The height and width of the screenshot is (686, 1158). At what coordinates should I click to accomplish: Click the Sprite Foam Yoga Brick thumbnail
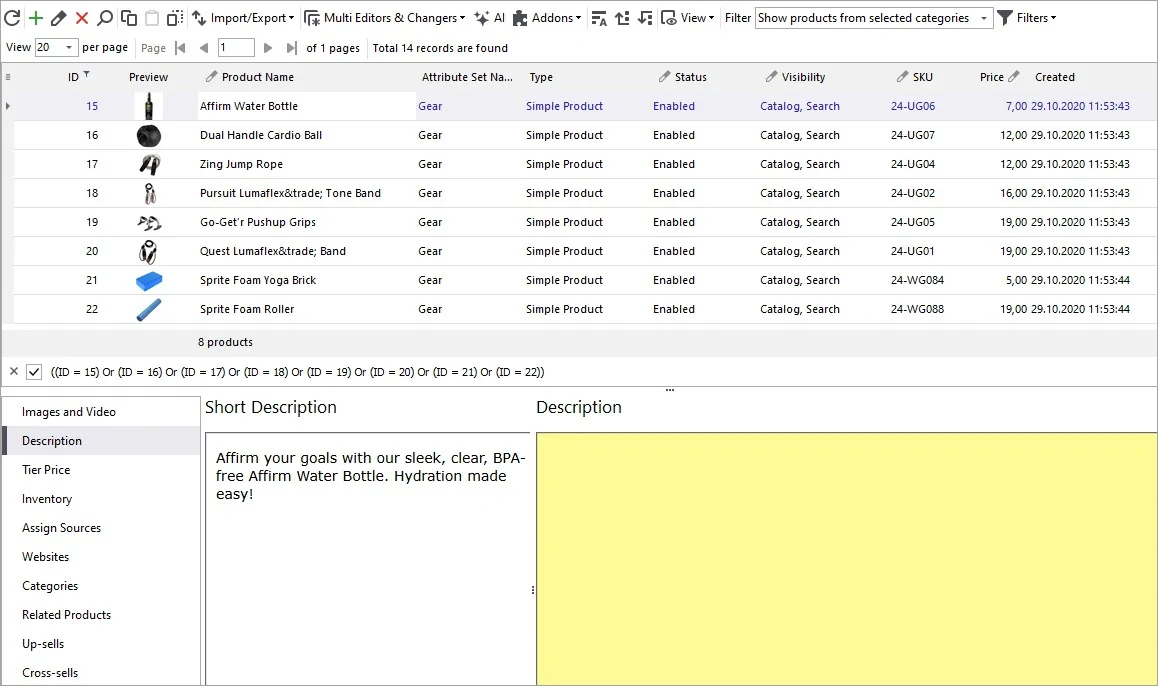coord(148,281)
